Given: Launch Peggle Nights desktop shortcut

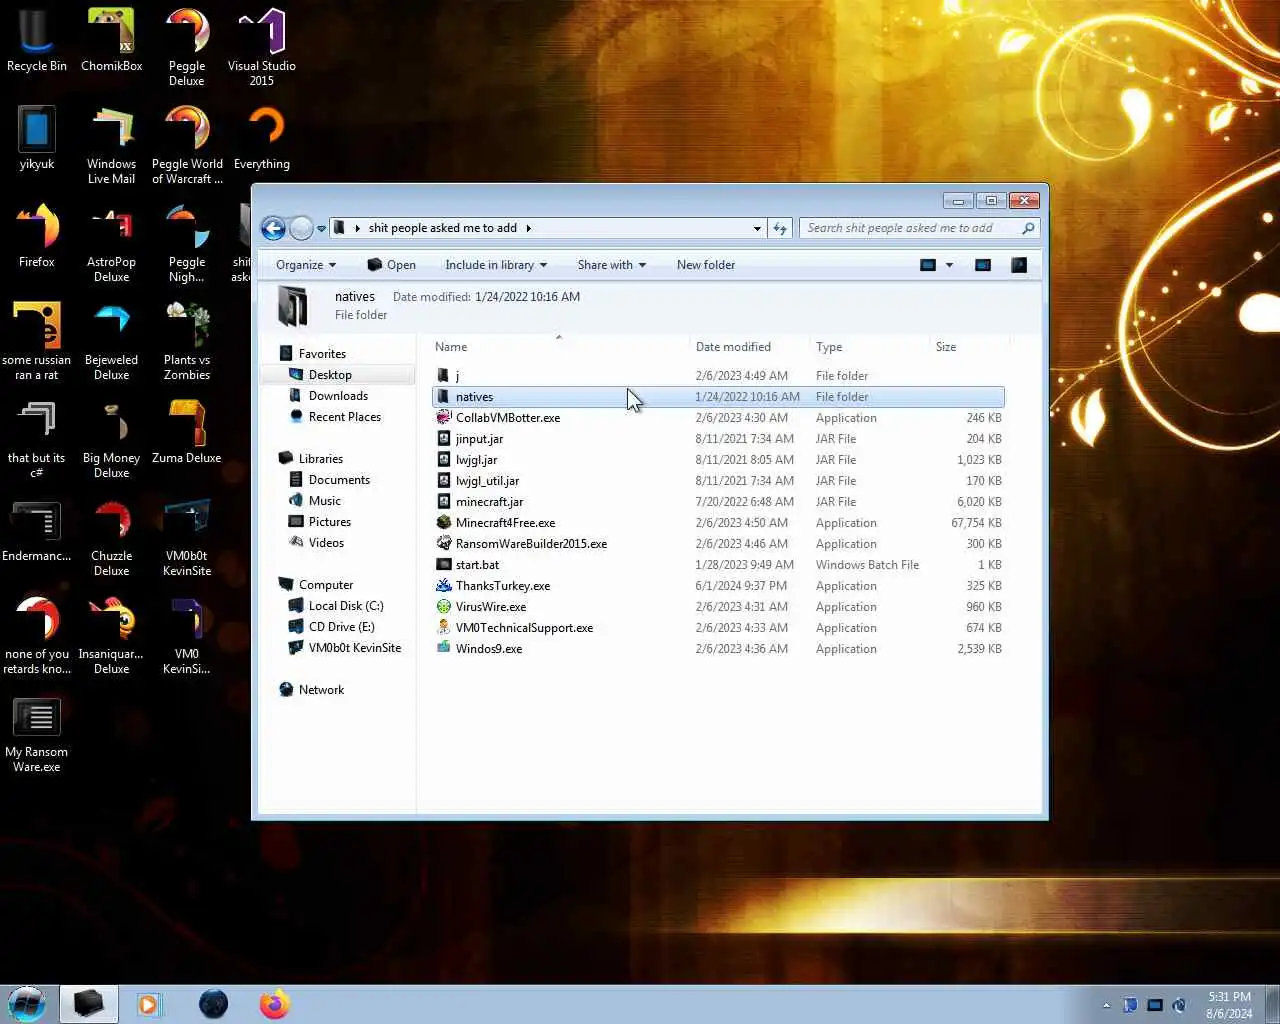Looking at the screenshot, I should pos(187,244).
